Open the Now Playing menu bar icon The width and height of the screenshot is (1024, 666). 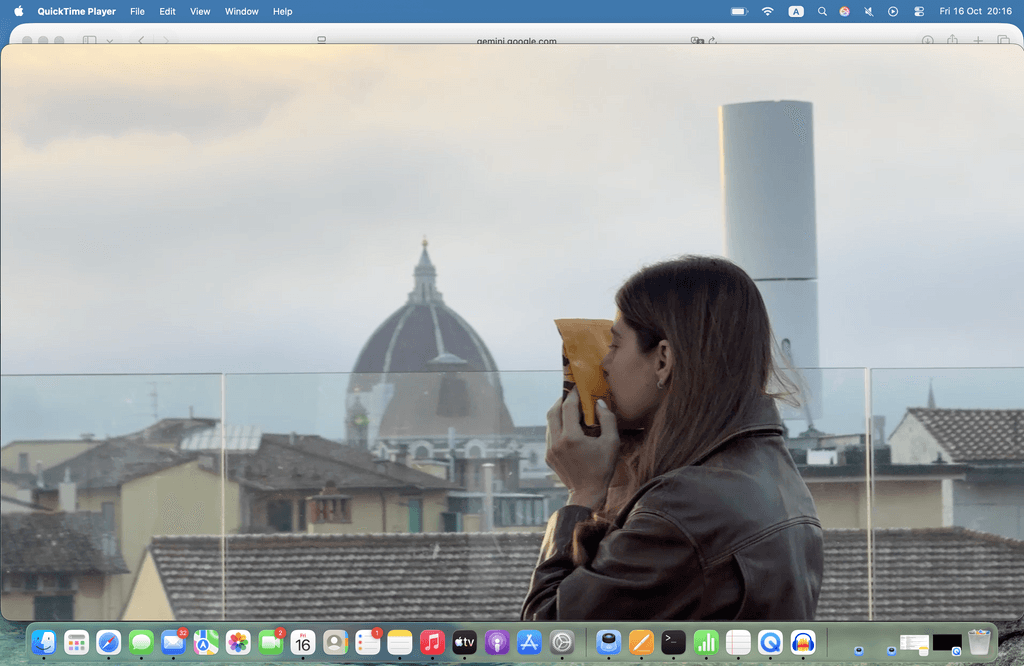tap(893, 12)
